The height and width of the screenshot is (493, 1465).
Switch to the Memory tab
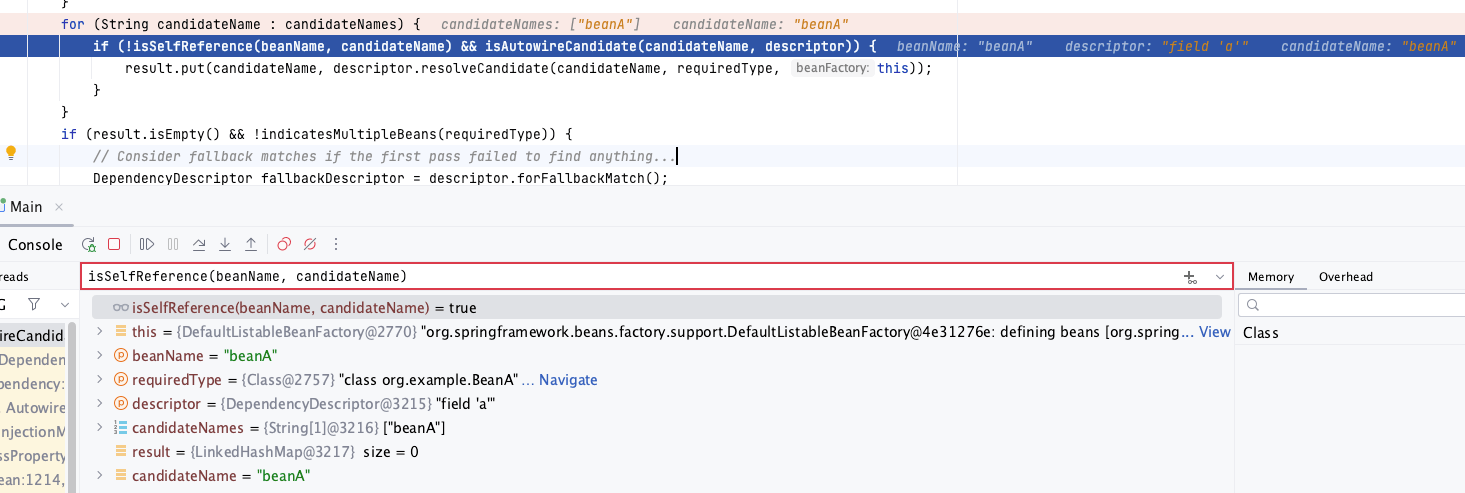tap(1271, 277)
